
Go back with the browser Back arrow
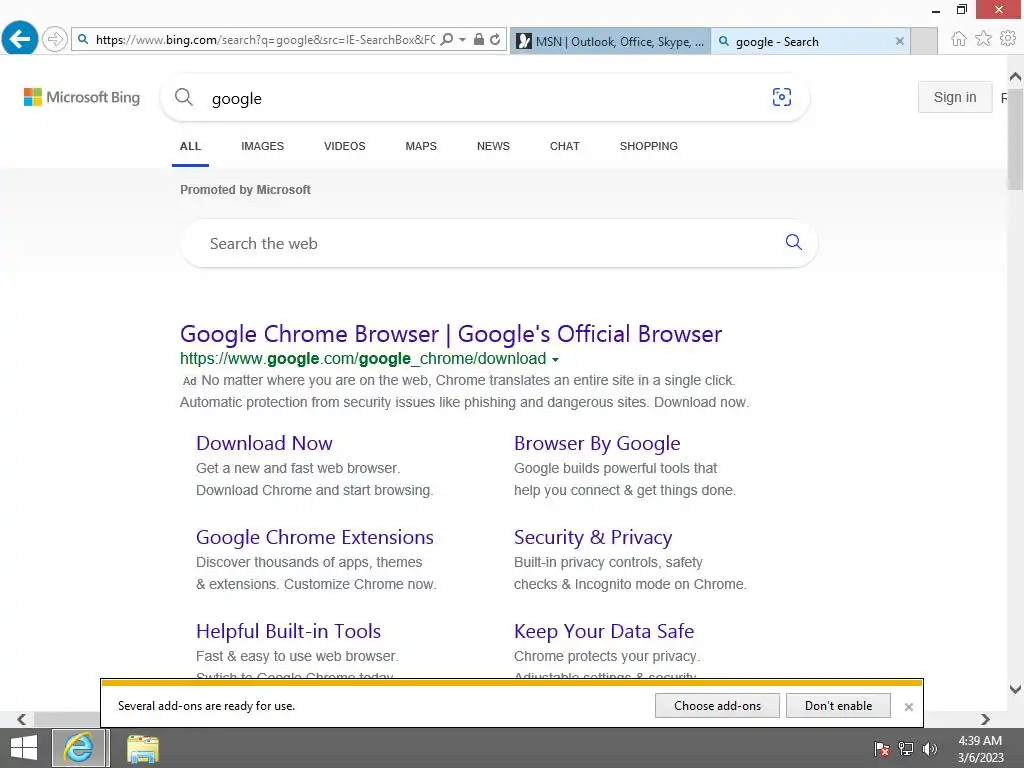[20, 39]
